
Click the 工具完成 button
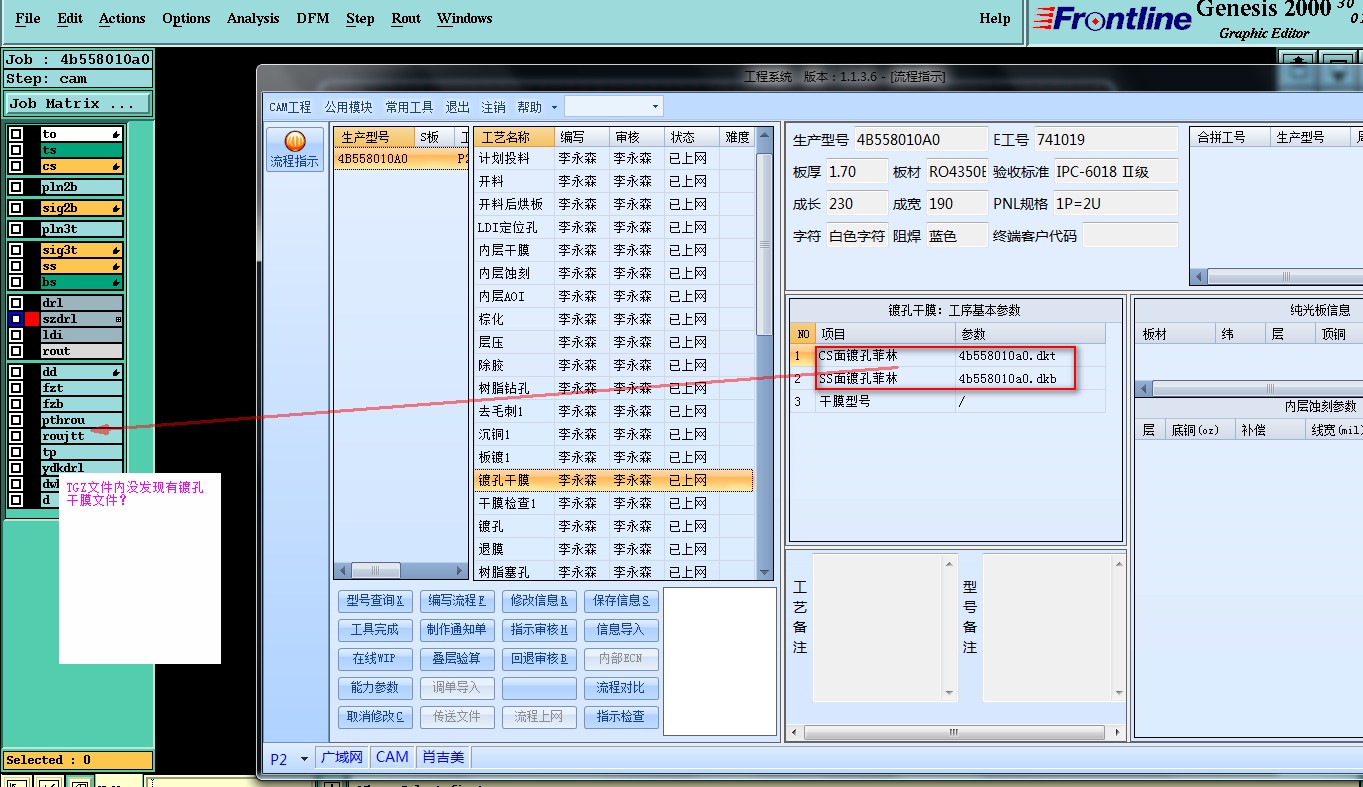click(x=375, y=629)
